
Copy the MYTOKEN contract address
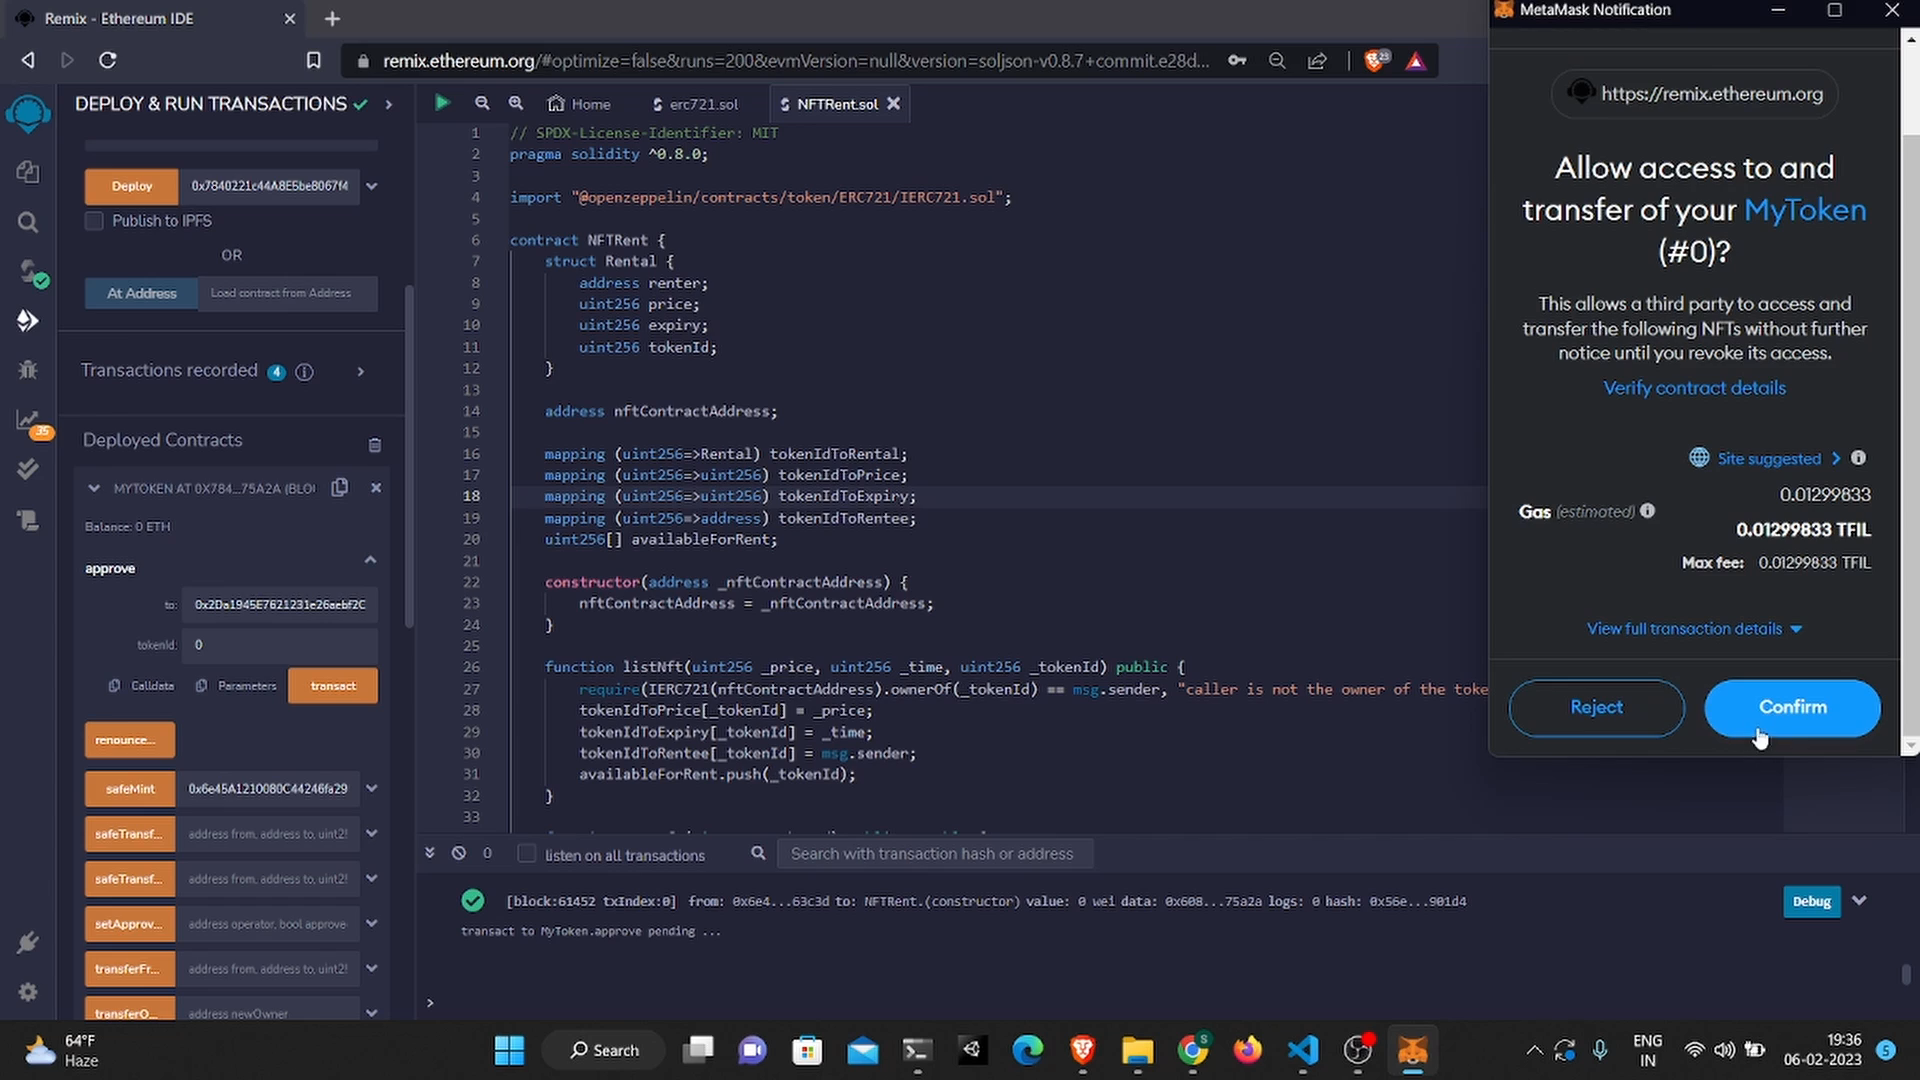coord(340,487)
